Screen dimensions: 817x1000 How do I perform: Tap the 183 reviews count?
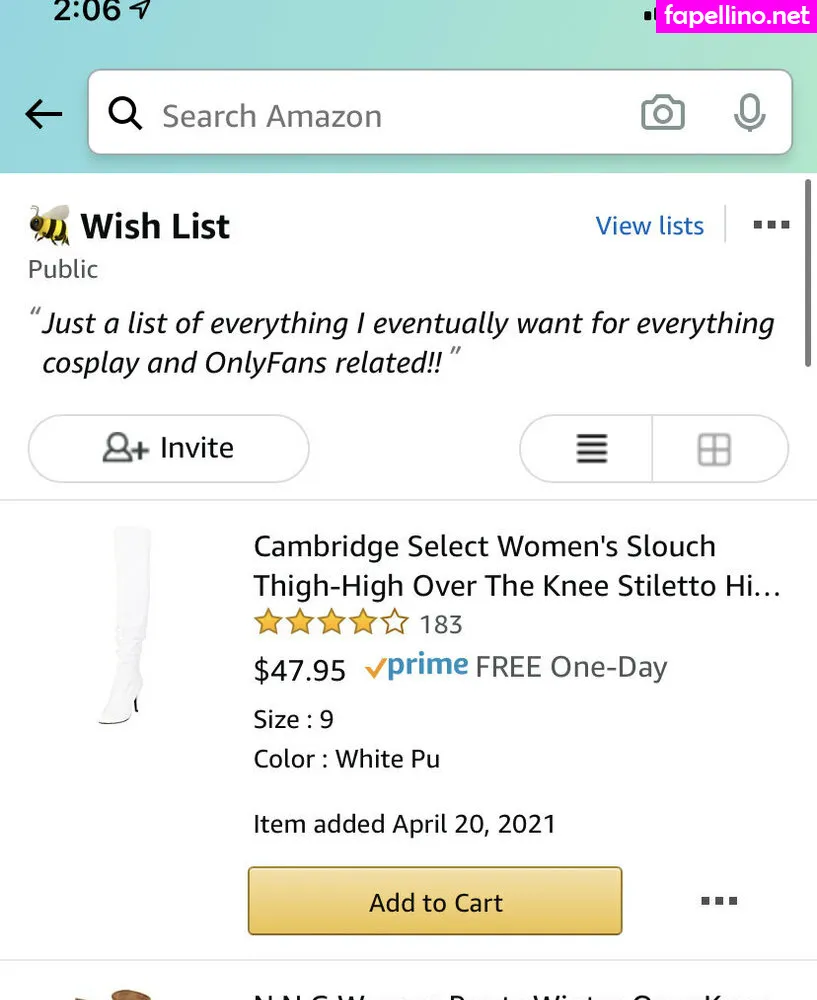click(x=441, y=625)
